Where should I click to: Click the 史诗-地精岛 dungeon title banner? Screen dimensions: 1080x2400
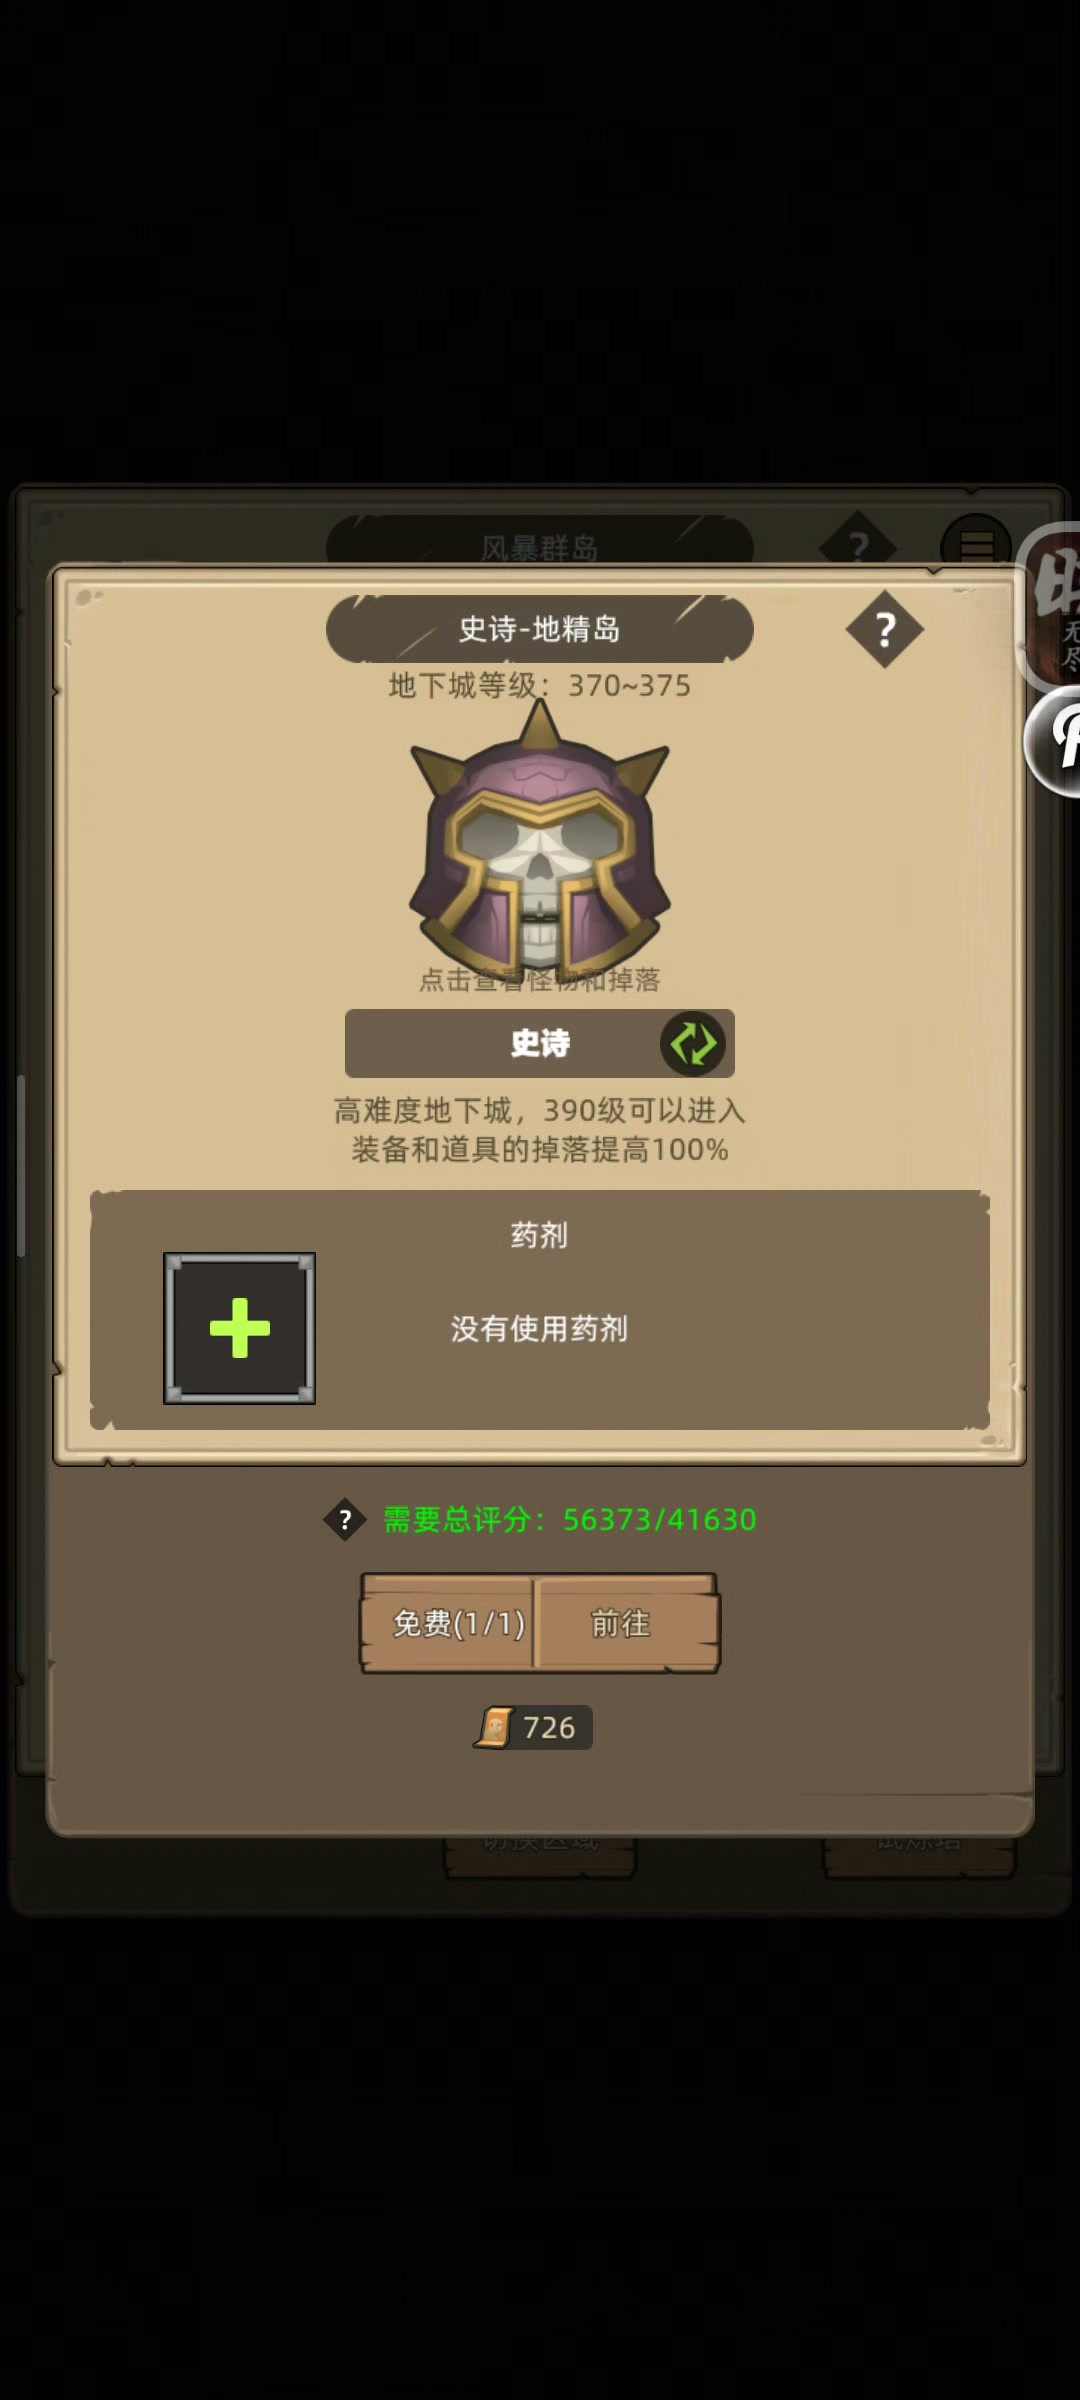(x=540, y=629)
